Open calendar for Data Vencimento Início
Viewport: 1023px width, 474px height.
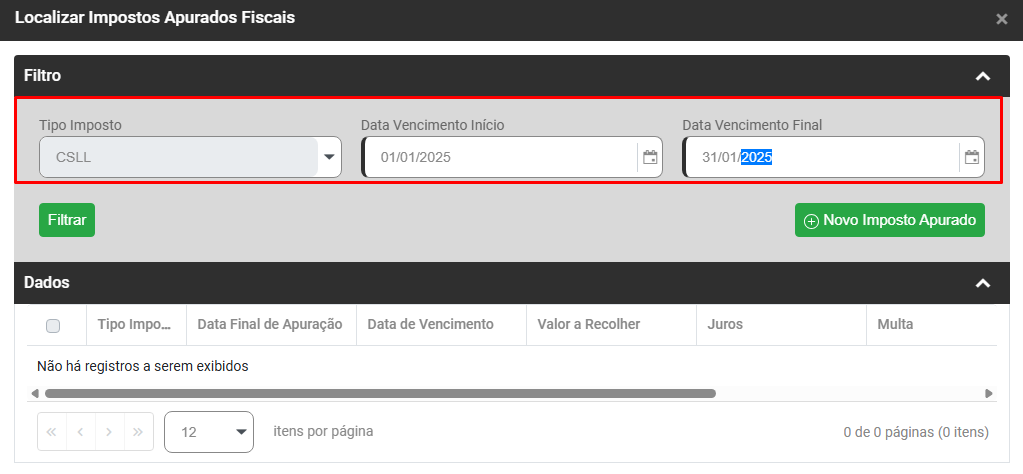[x=650, y=157]
